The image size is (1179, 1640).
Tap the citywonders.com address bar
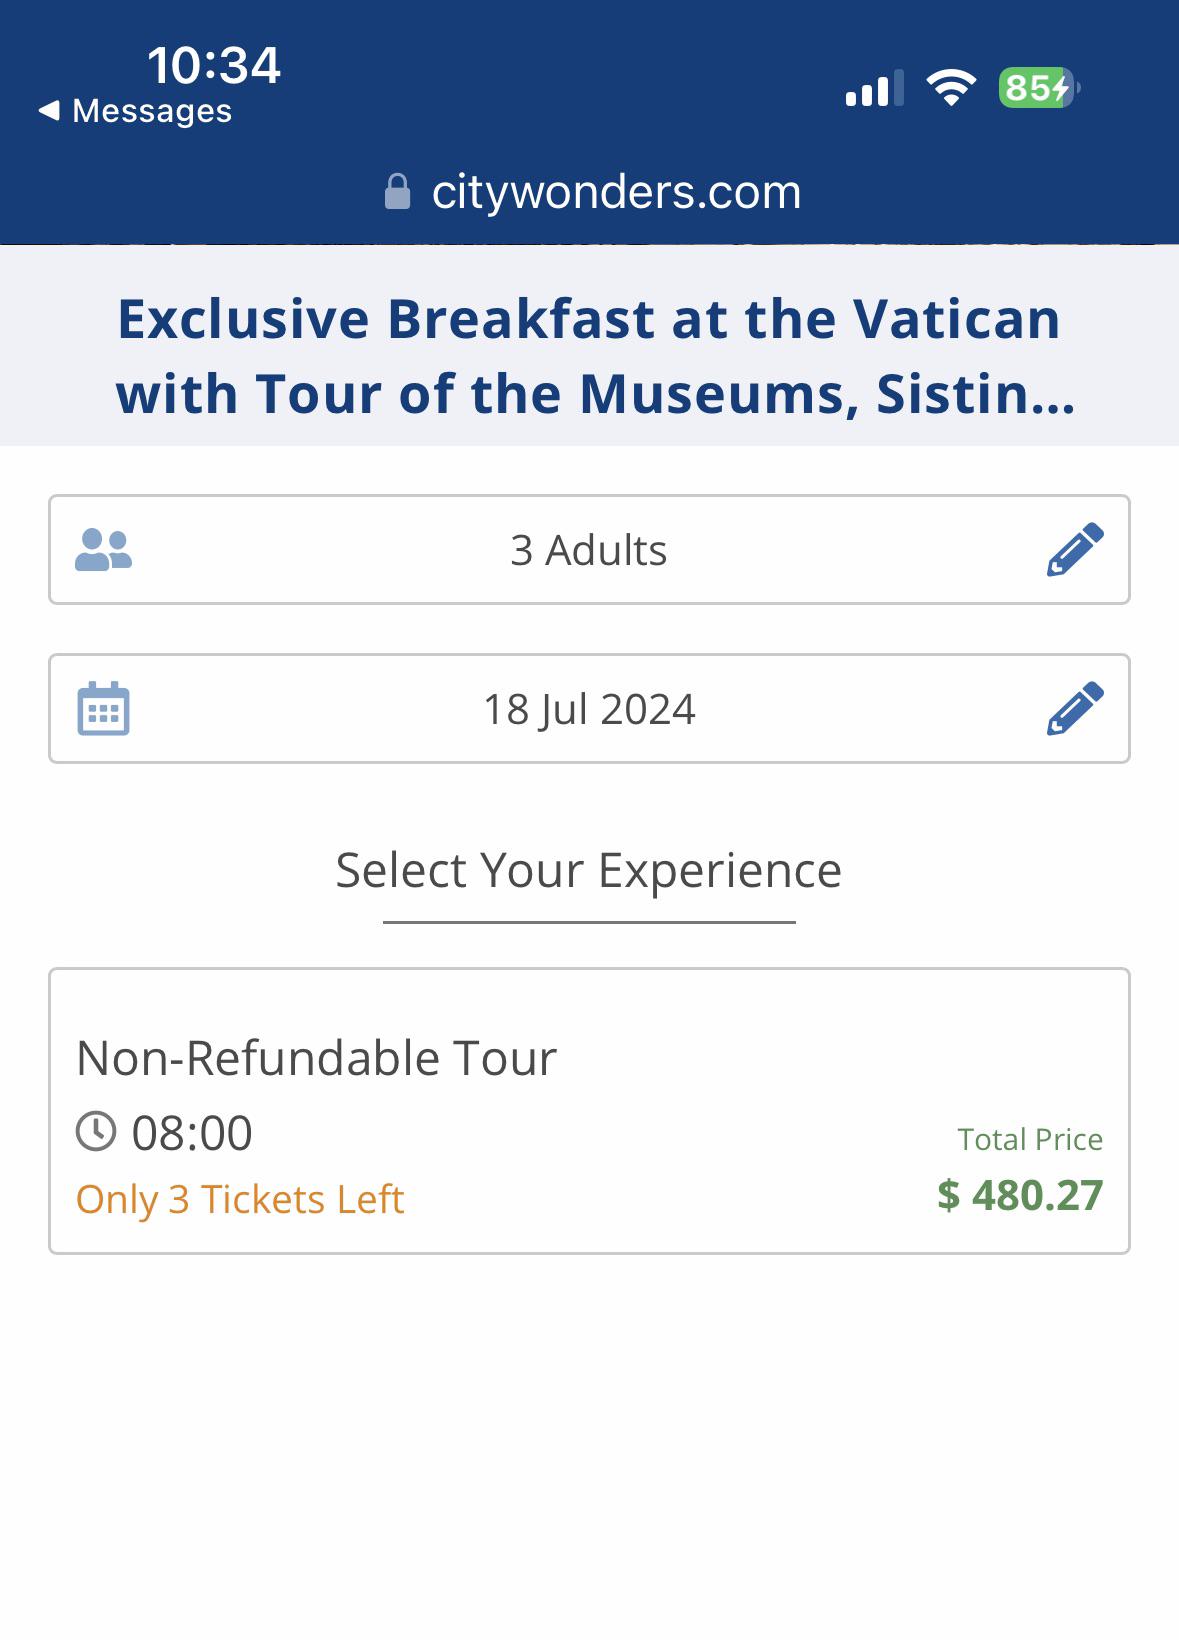pos(615,192)
